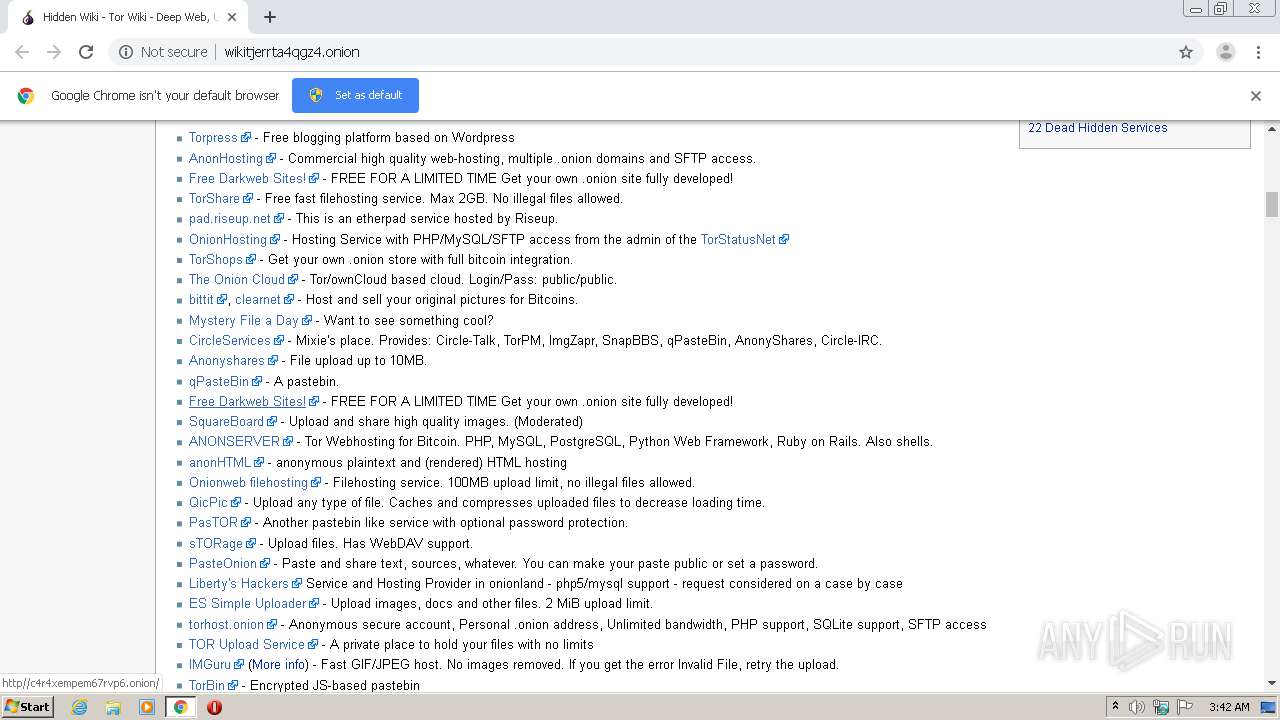The width and height of the screenshot is (1280, 720).
Task: Launch Internet Explorer from taskbar
Action: click(x=80, y=707)
